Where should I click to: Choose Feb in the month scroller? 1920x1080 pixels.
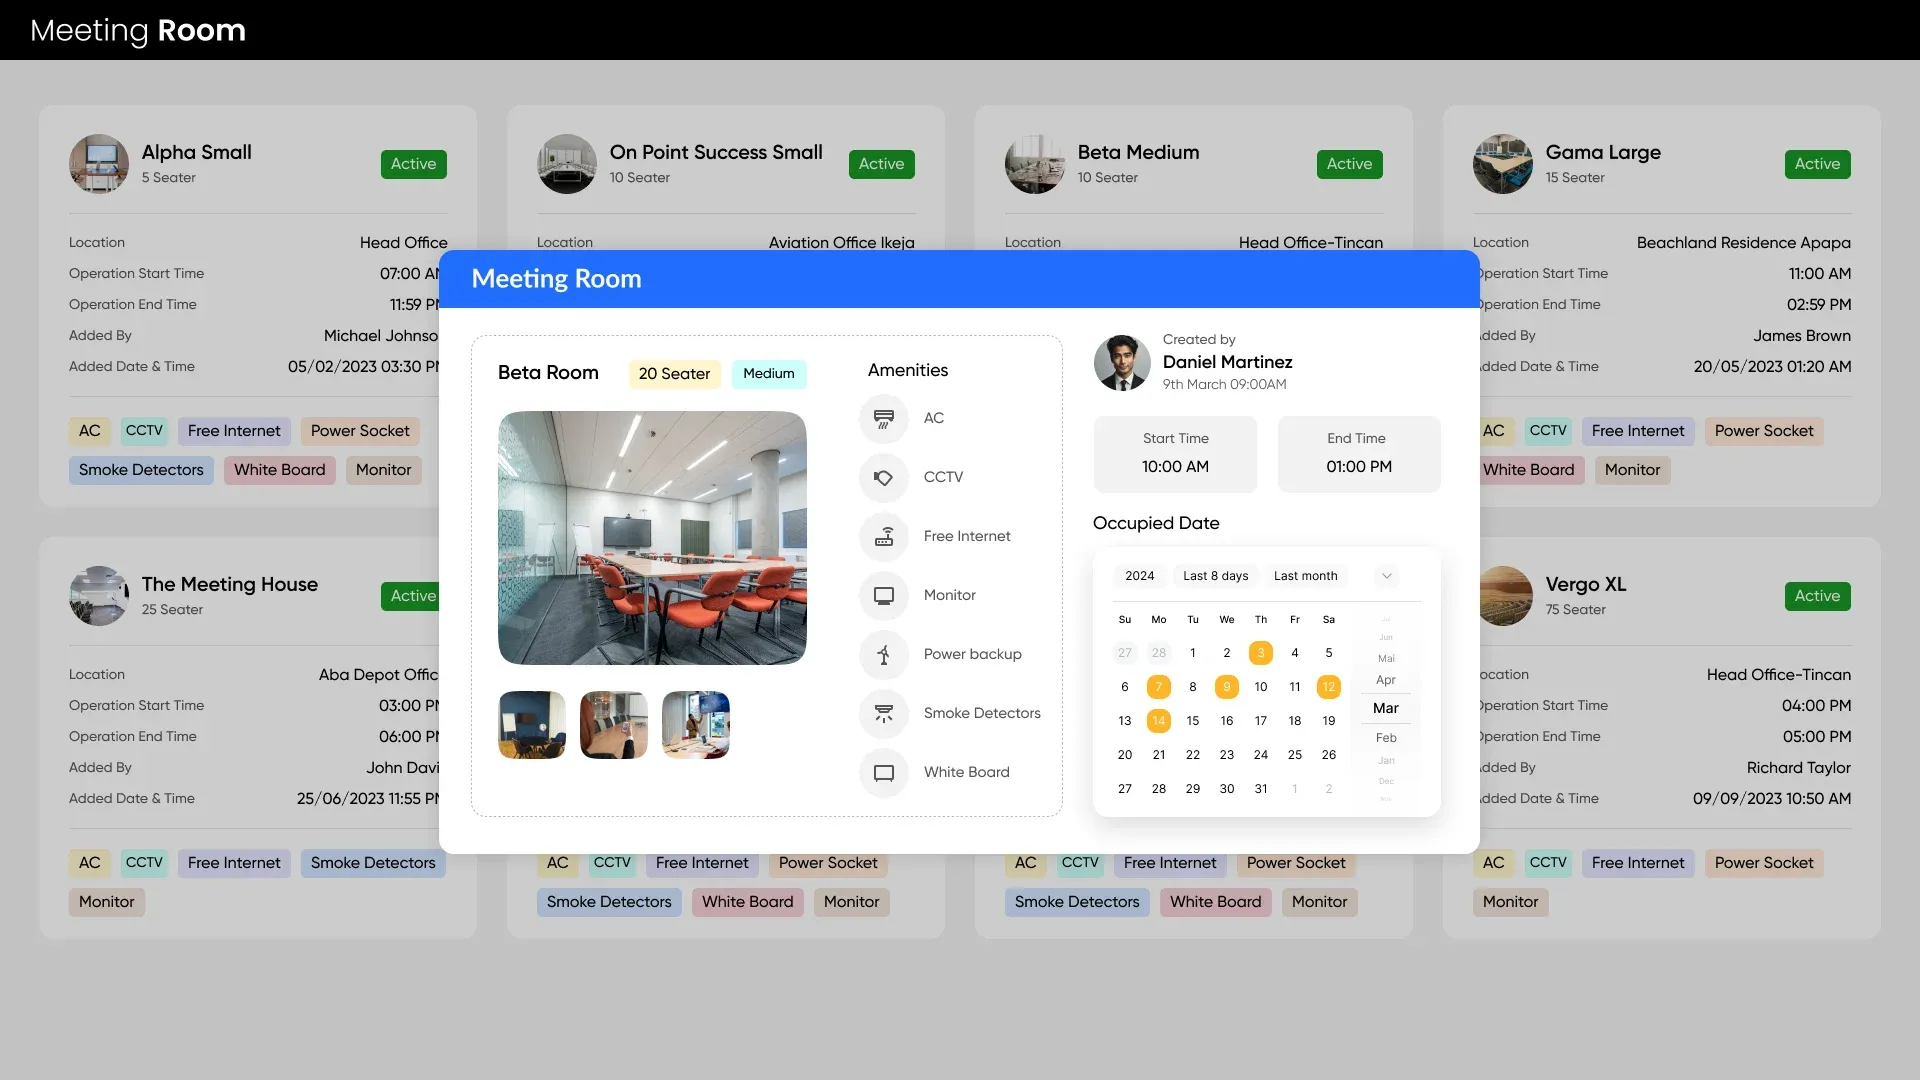pos(1385,738)
